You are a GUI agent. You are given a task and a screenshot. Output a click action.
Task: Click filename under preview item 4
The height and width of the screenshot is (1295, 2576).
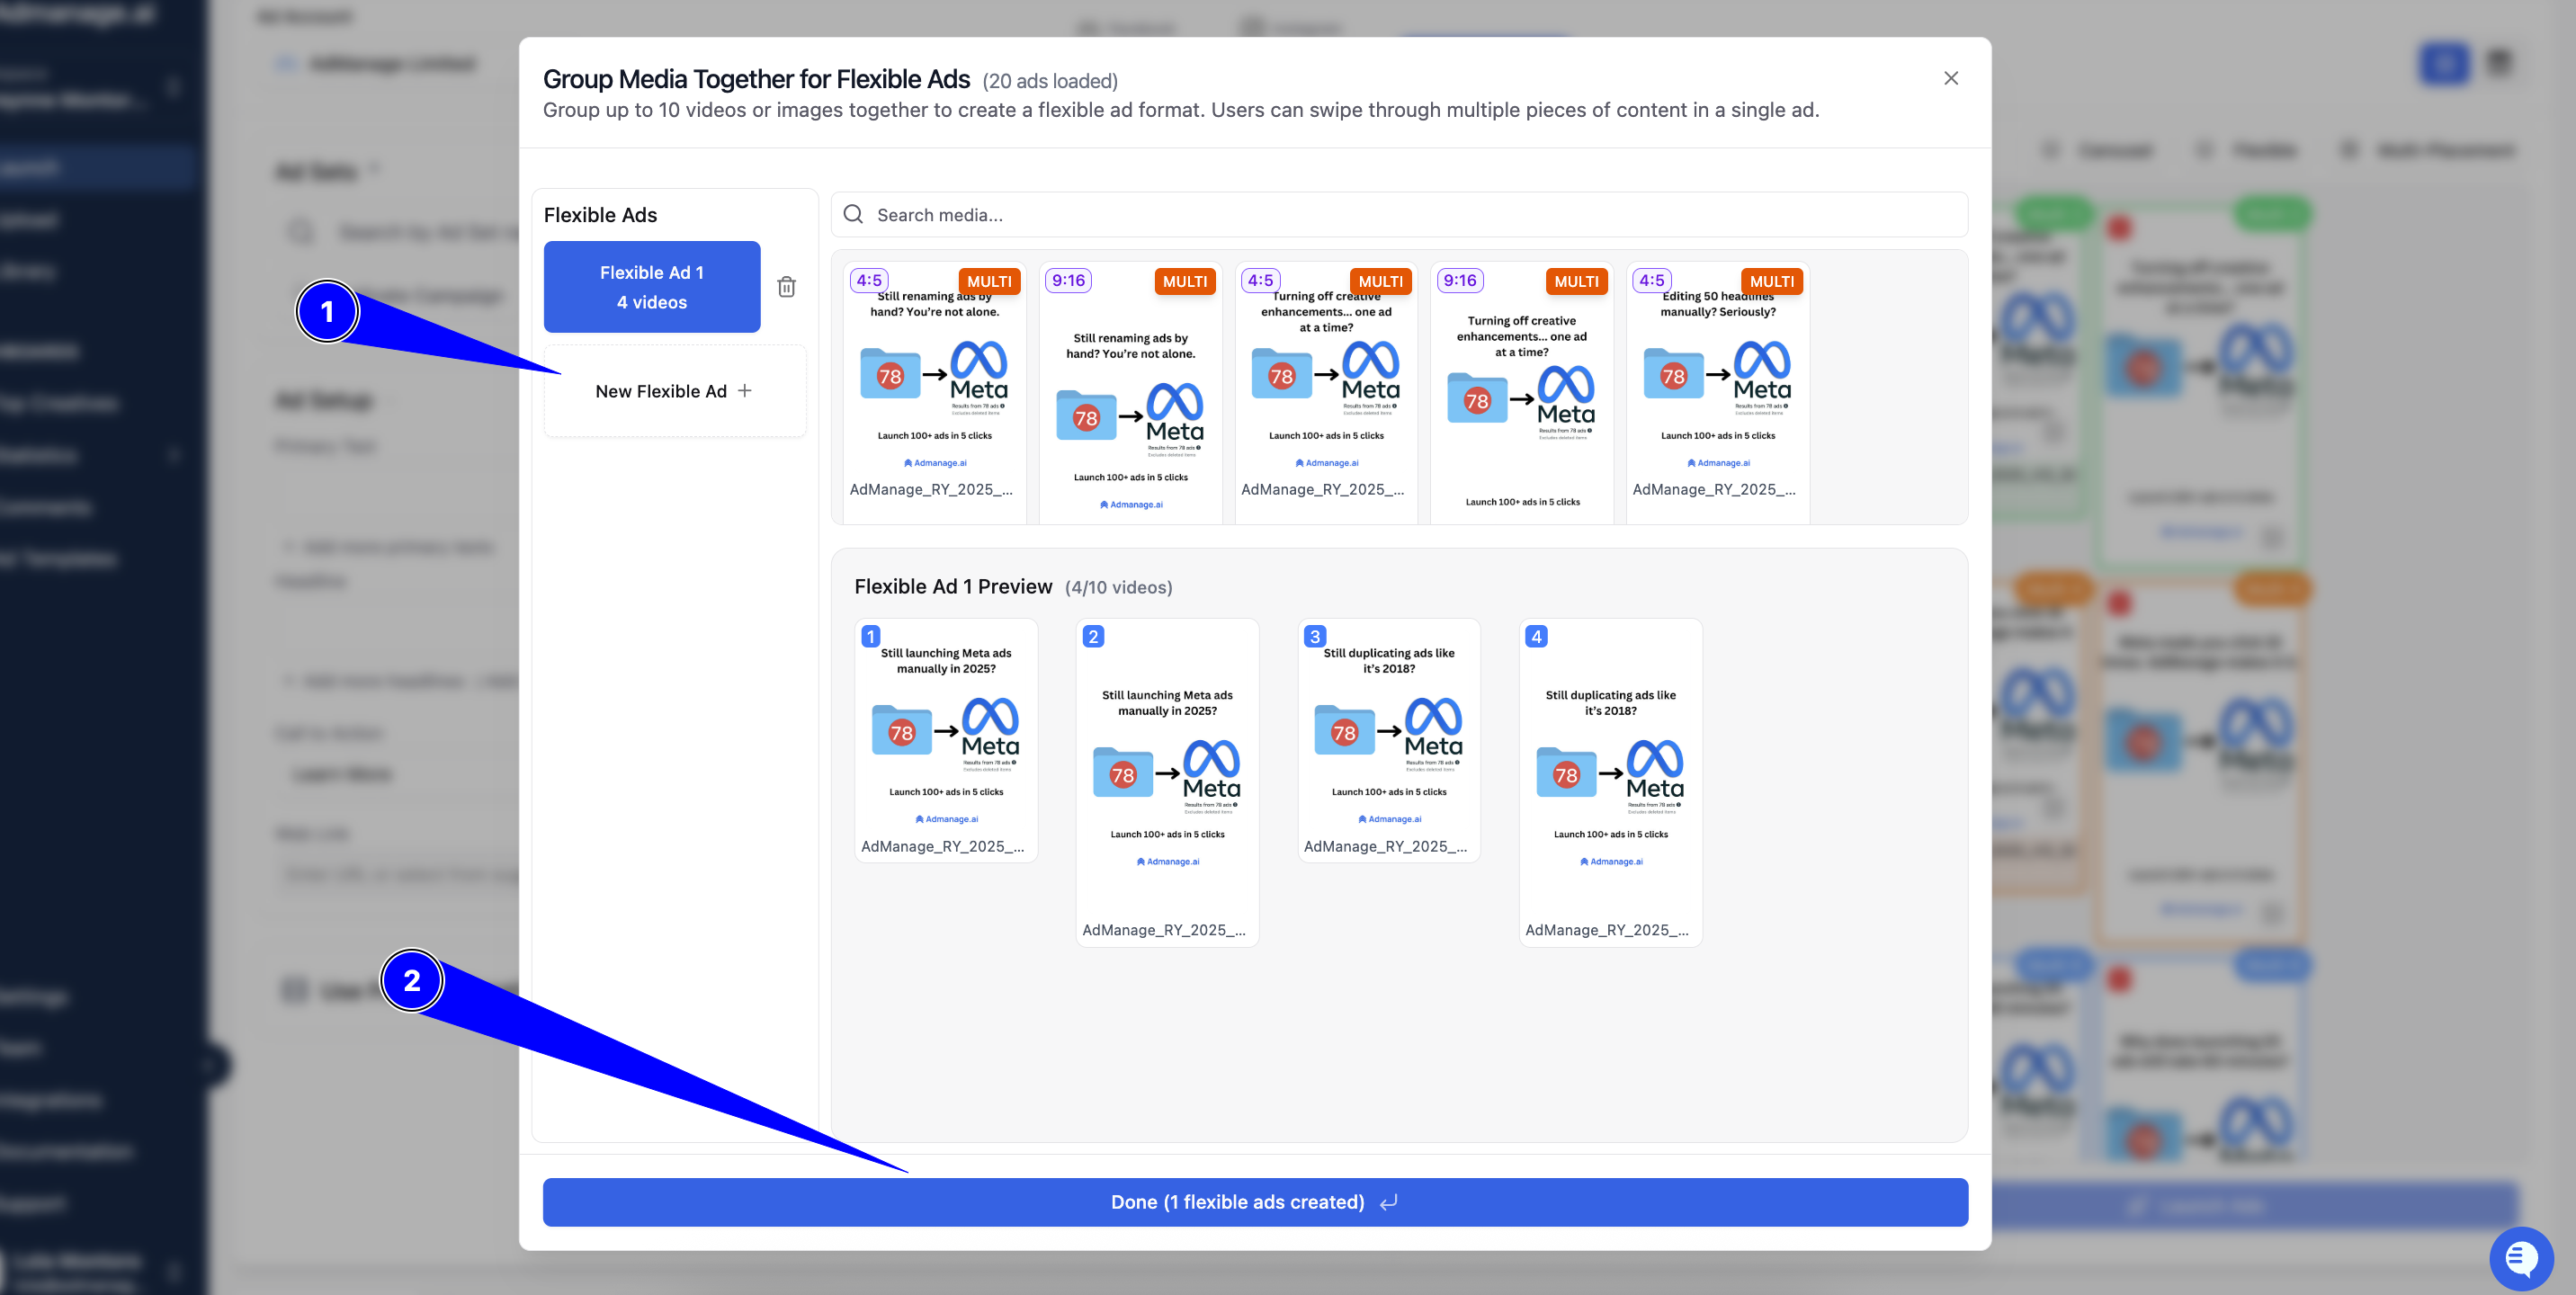point(1606,930)
